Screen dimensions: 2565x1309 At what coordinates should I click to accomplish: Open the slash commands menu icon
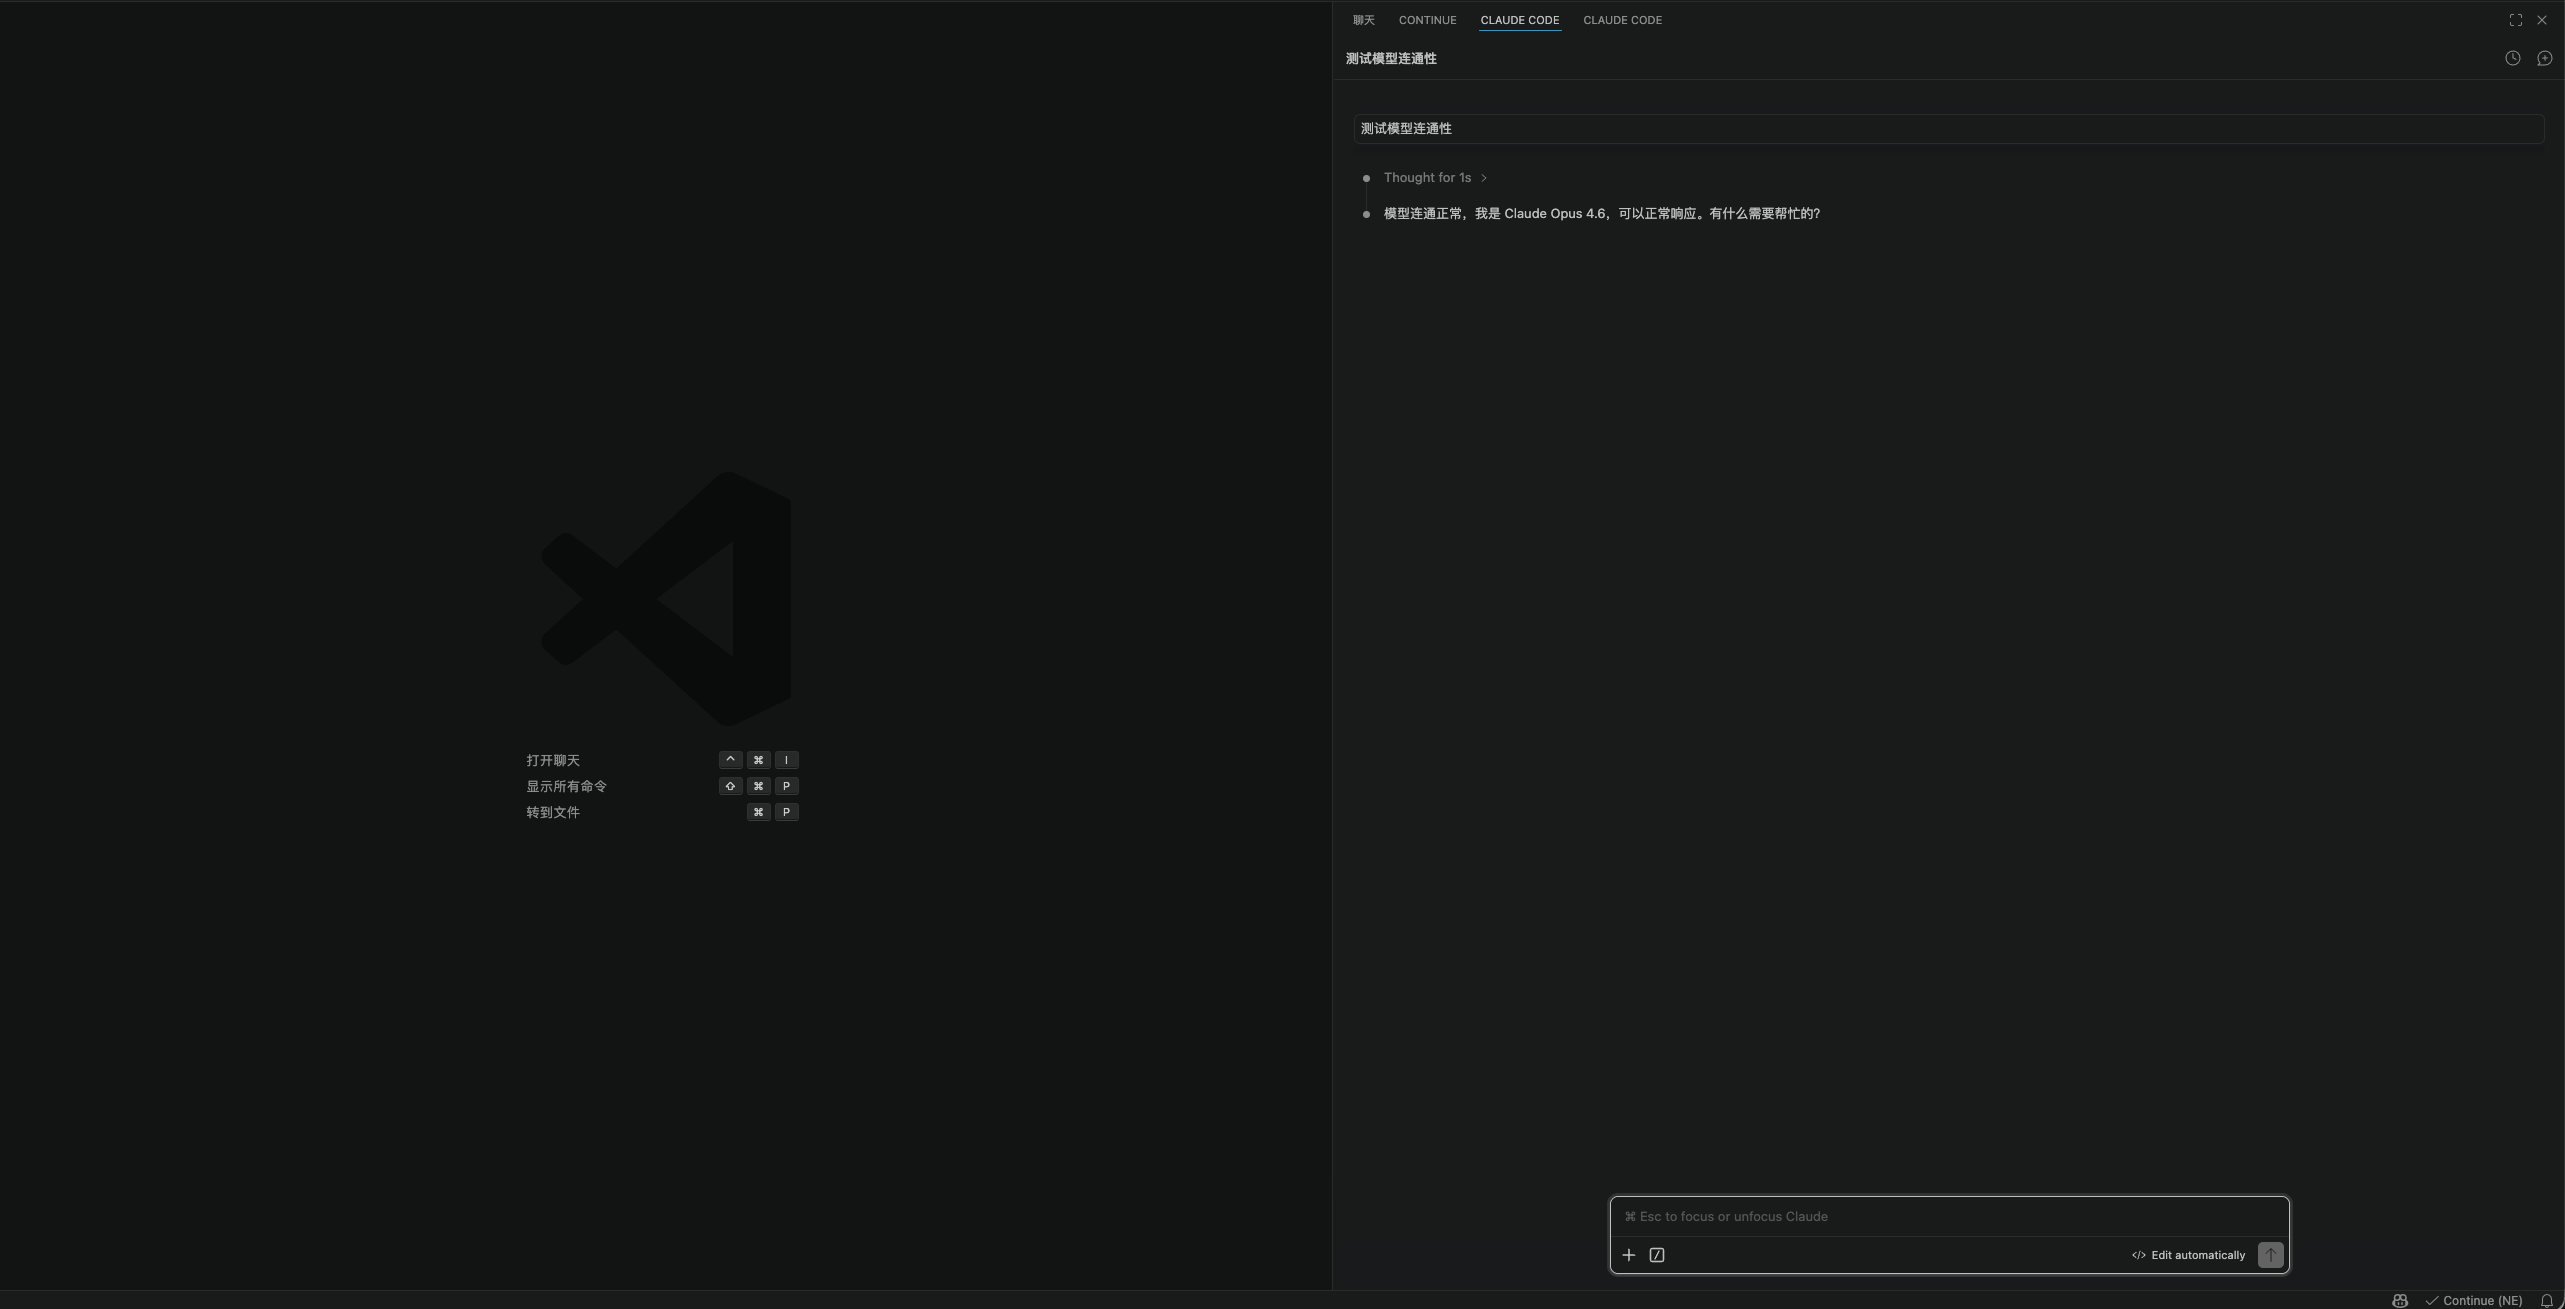point(1657,1255)
